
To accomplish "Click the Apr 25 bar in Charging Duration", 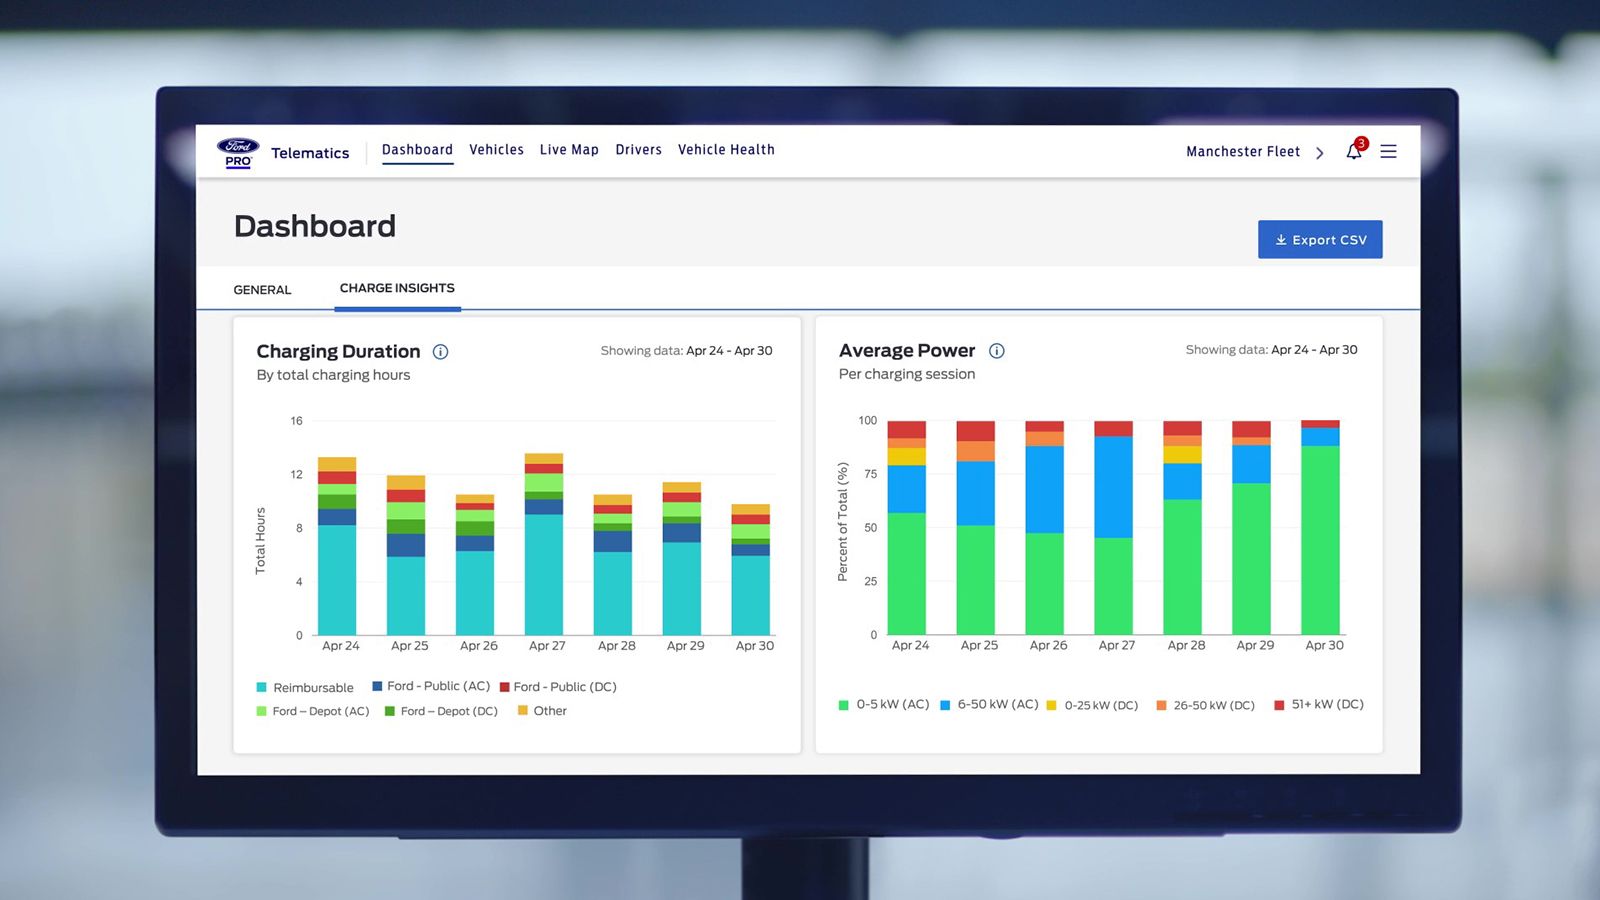I will 406,555.
